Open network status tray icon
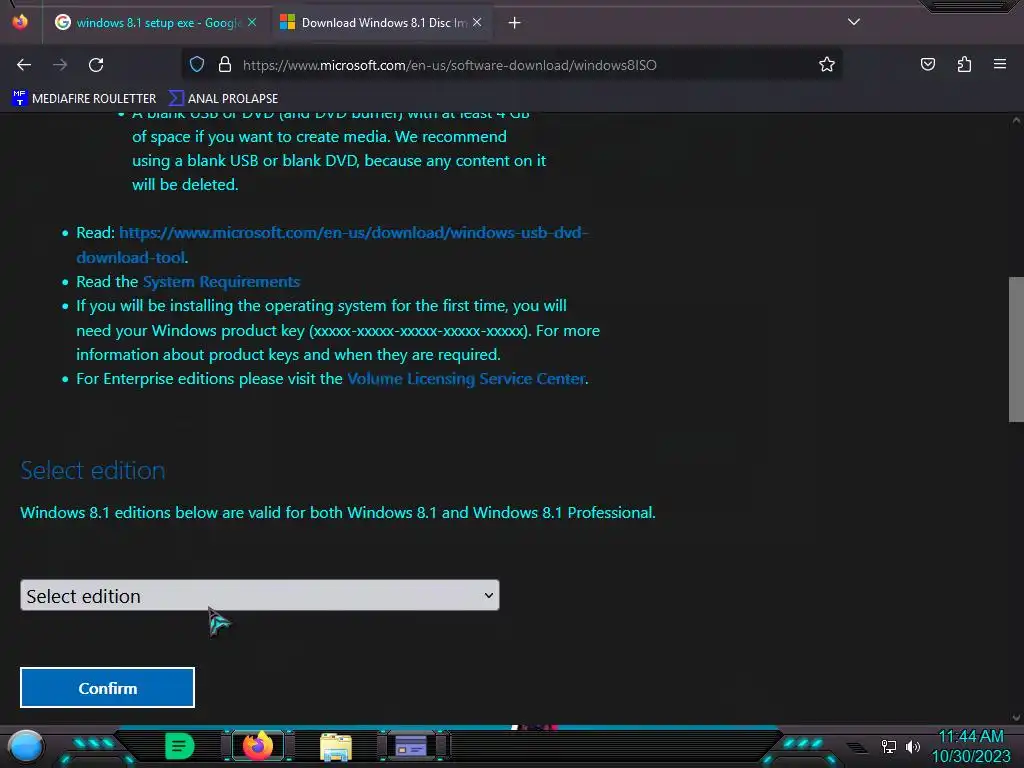The height and width of the screenshot is (768, 1024). click(x=889, y=746)
